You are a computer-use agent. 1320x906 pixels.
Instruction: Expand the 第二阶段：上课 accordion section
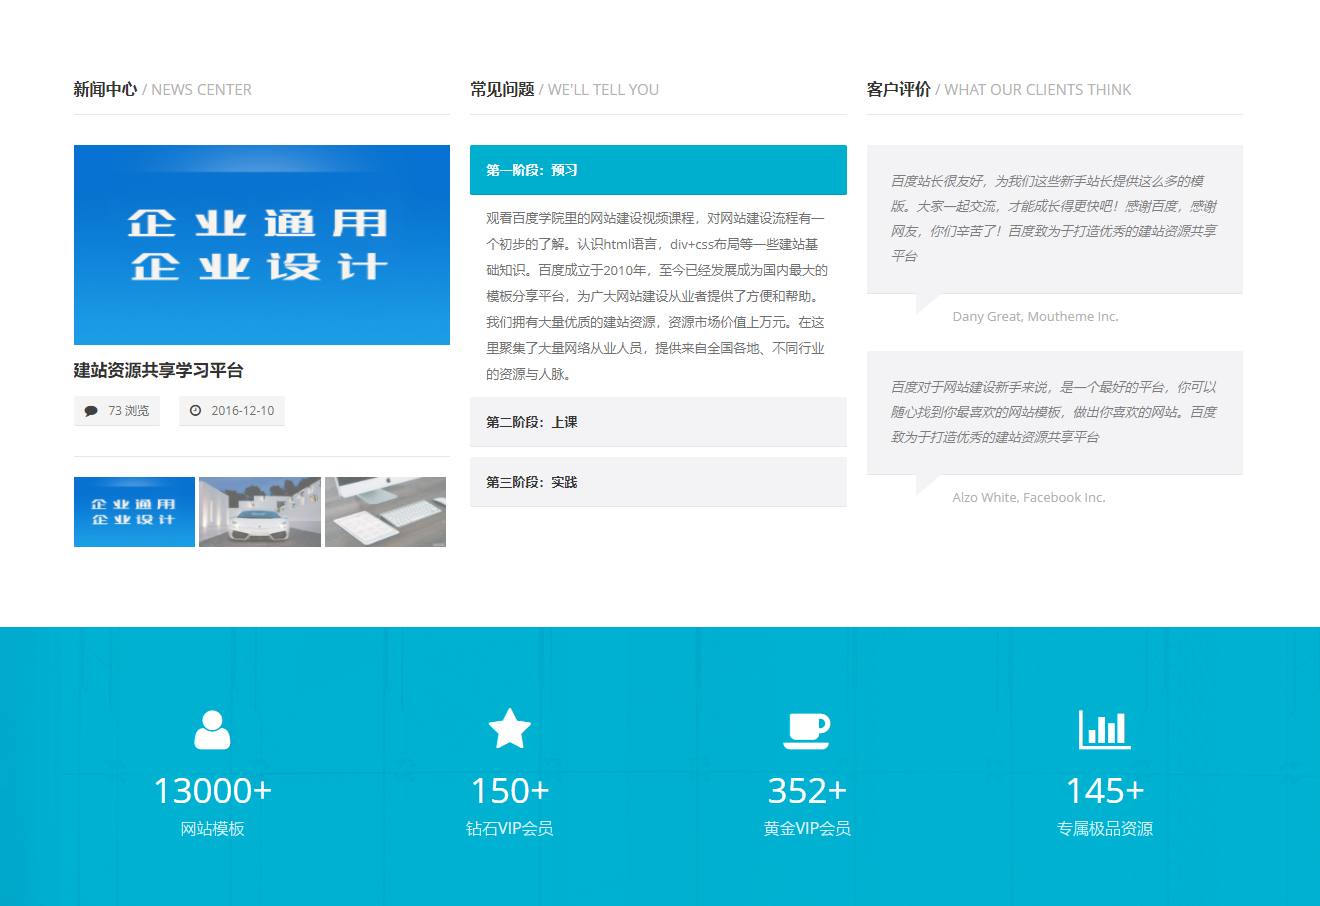tap(658, 422)
